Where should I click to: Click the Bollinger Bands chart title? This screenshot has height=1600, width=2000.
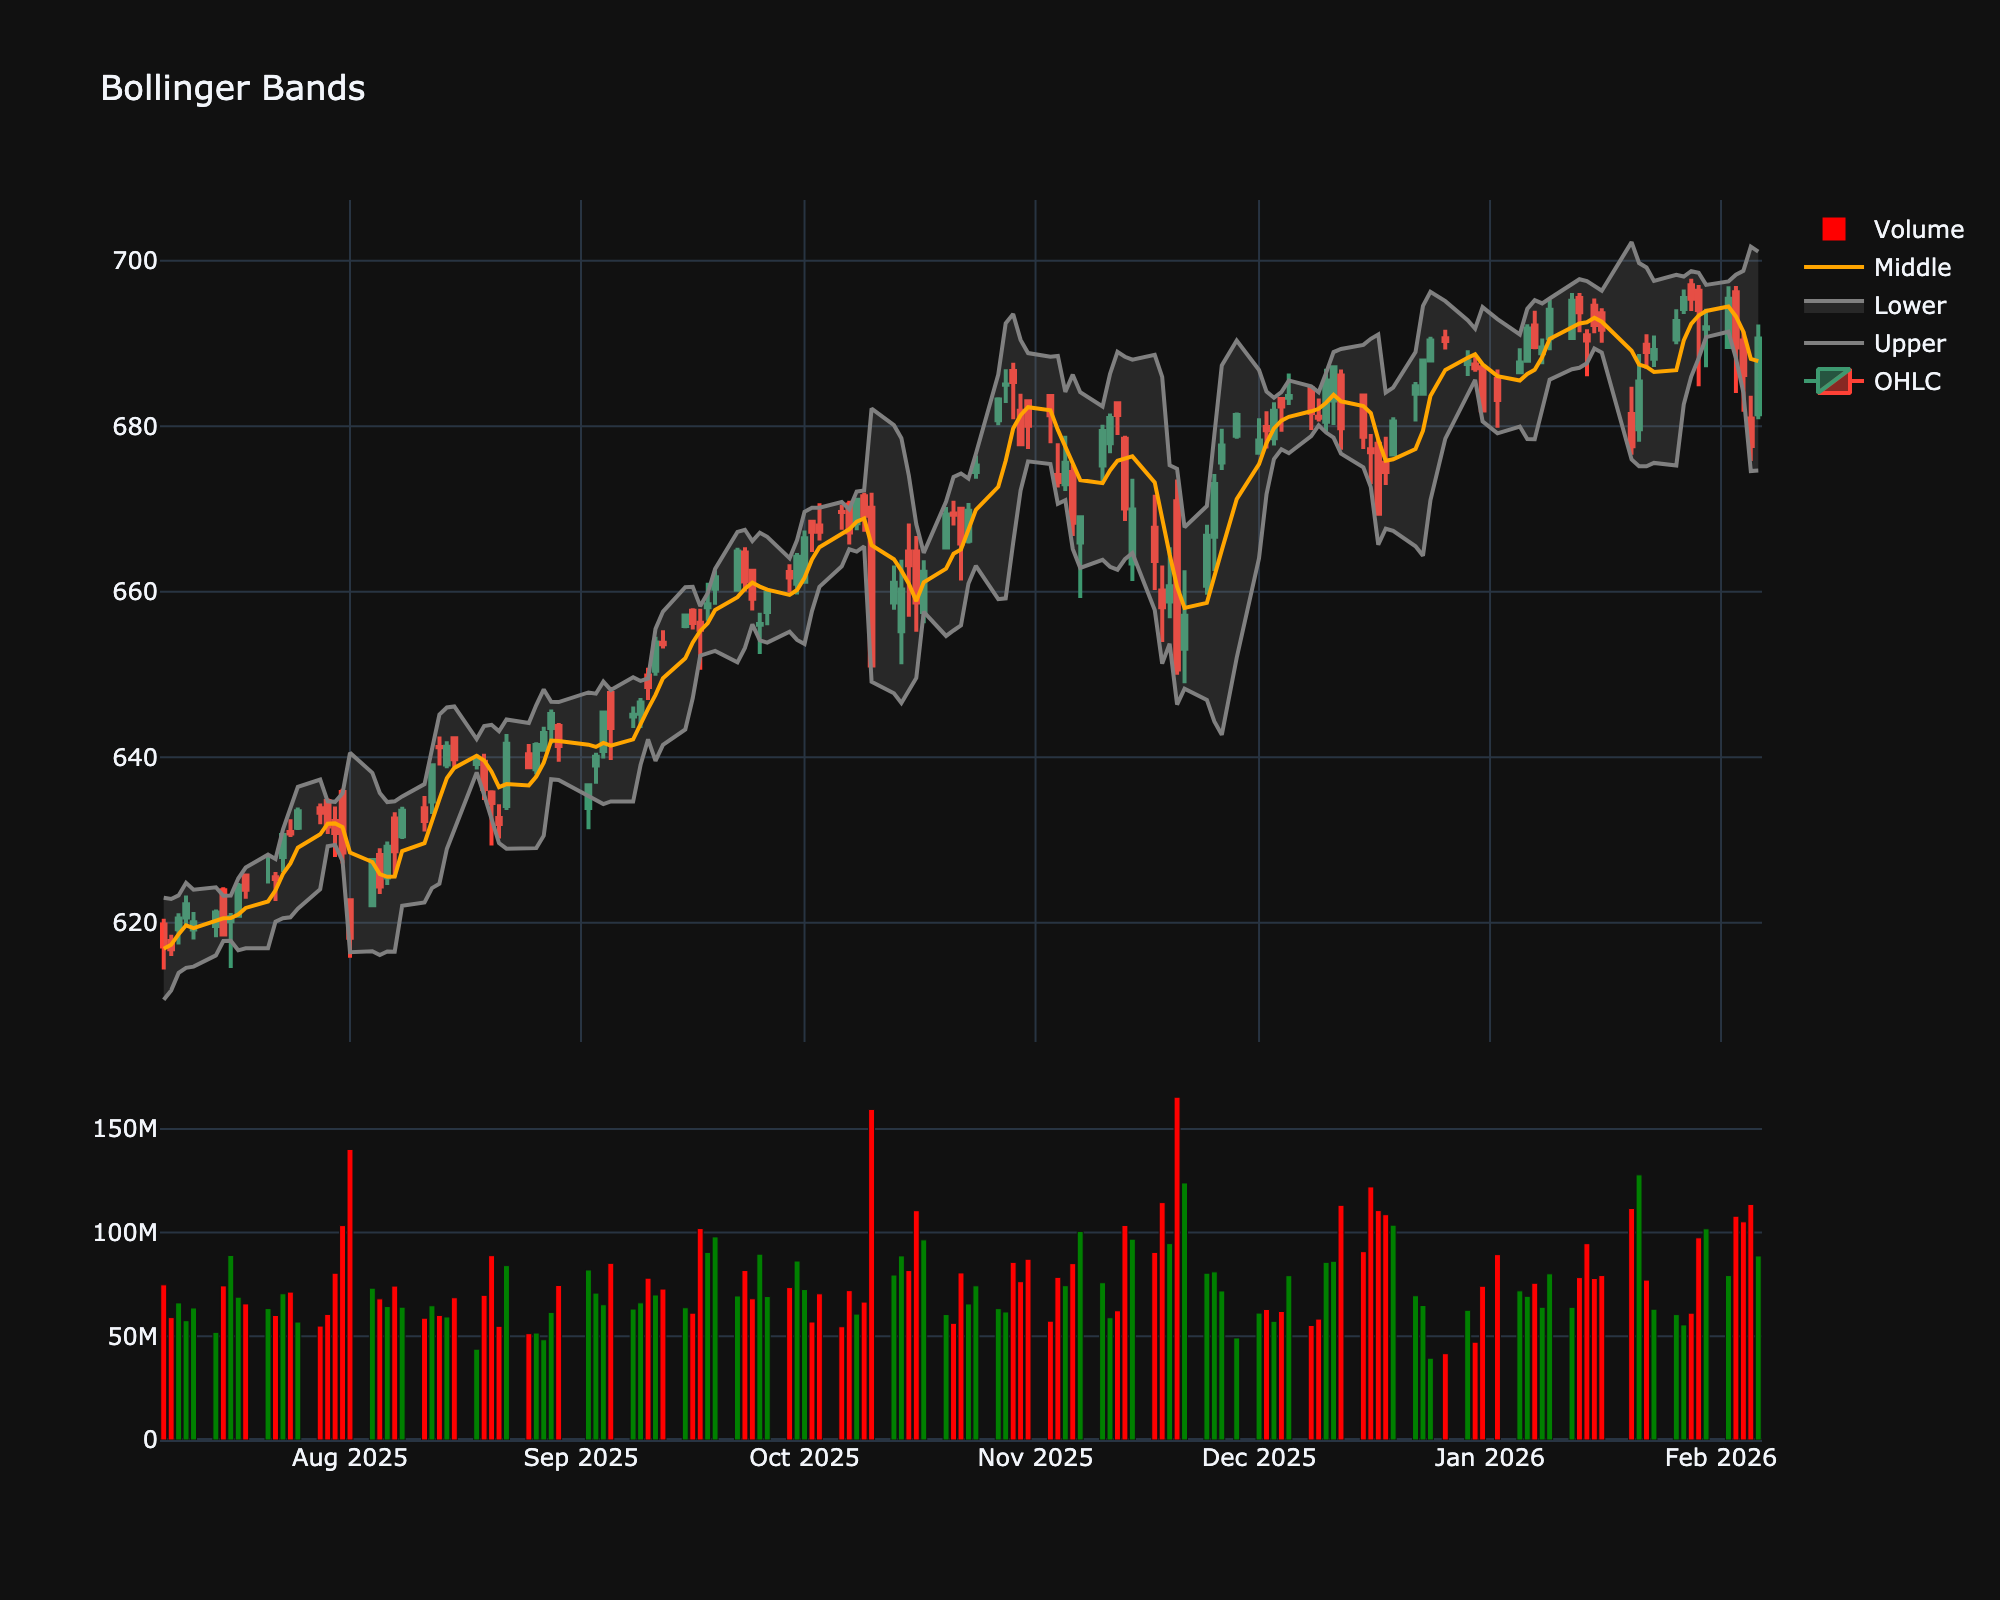233,88
